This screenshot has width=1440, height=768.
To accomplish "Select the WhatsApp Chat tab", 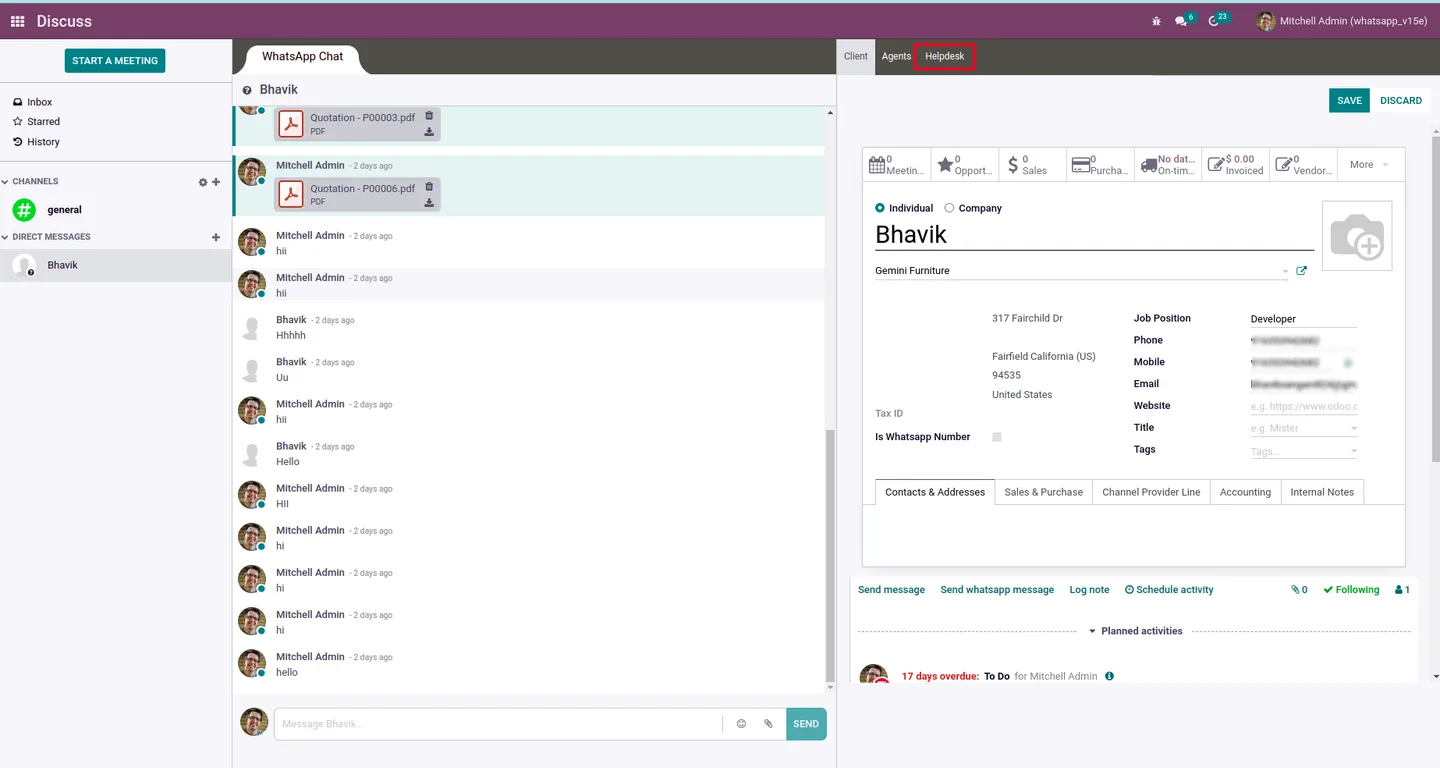I will click(x=302, y=57).
